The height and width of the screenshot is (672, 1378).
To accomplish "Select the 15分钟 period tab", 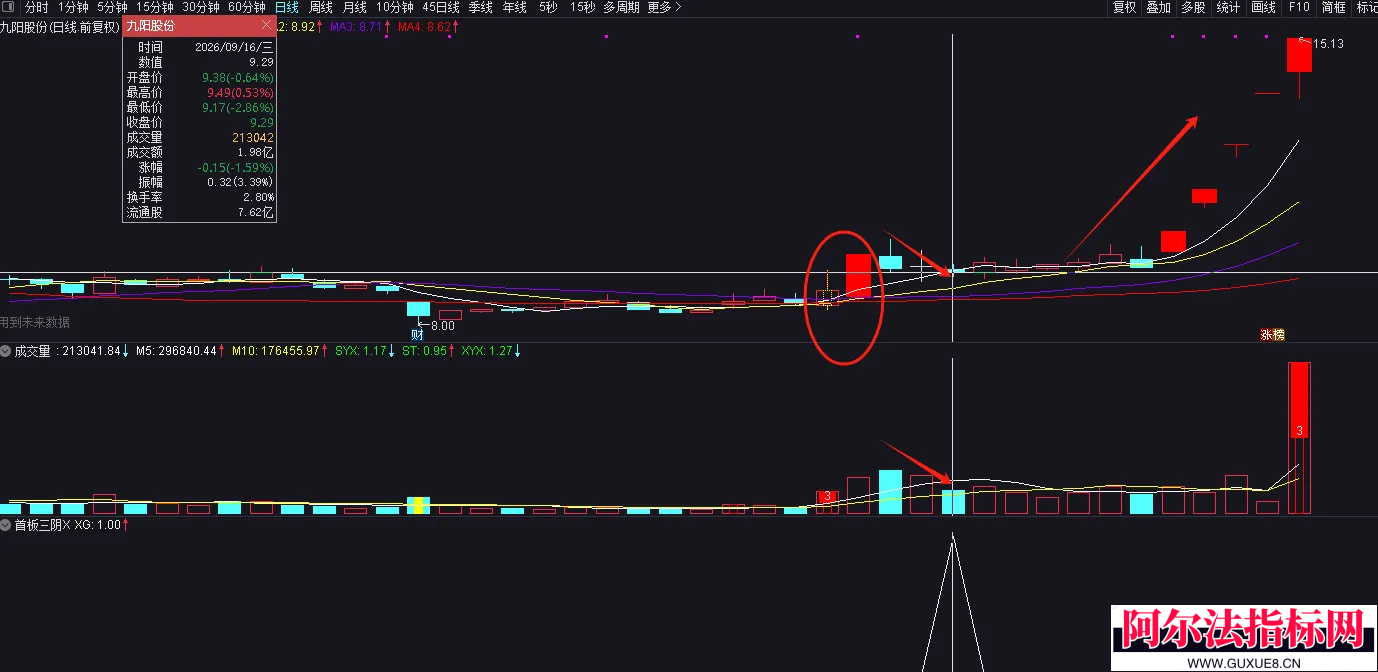I will point(154,7).
